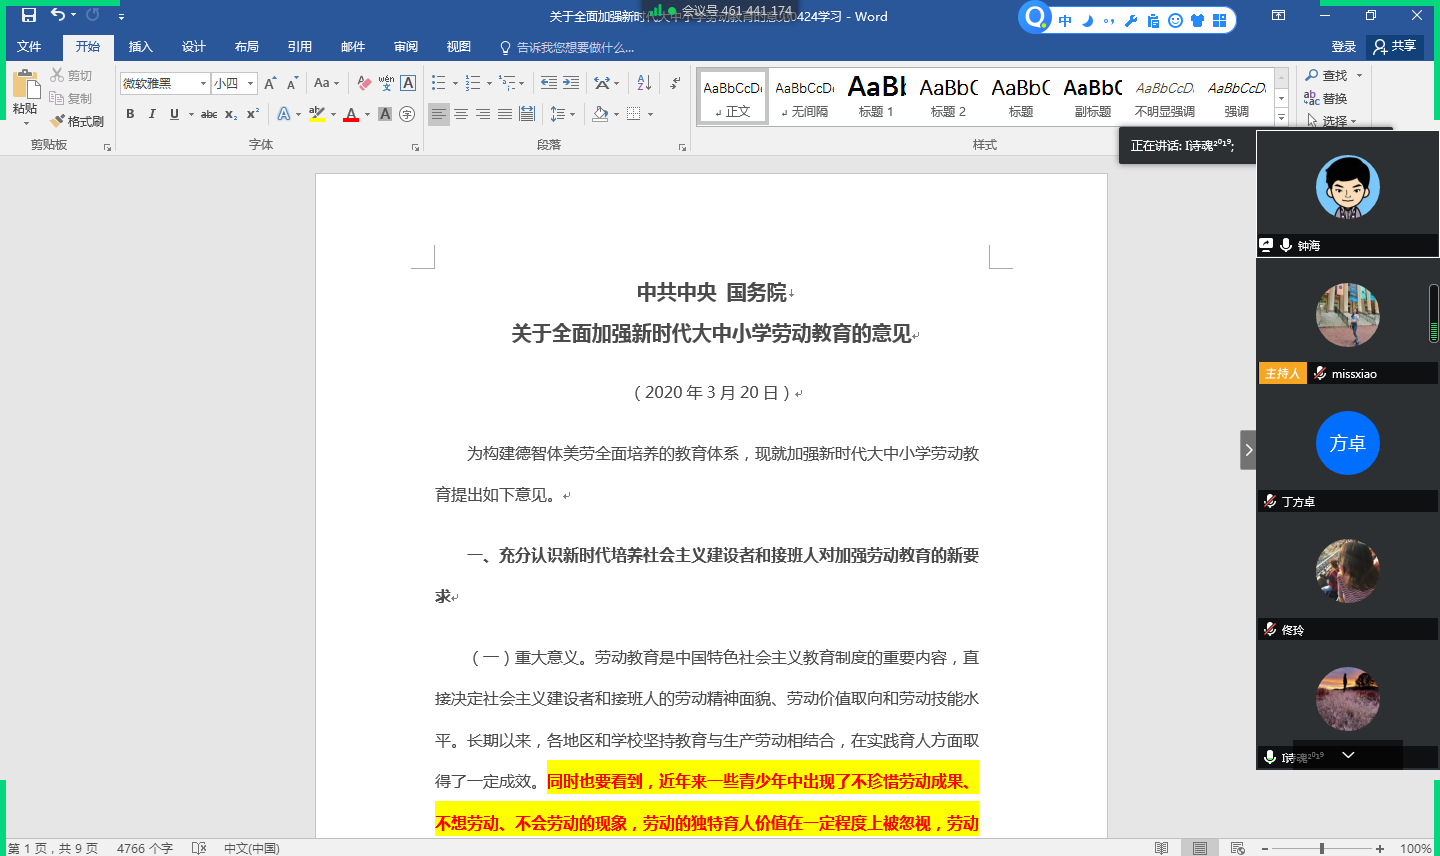Image resolution: width=1440 pixels, height=856 pixels.
Task: Apply Heading 1 (标题 1) style
Action: (x=877, y=97)
